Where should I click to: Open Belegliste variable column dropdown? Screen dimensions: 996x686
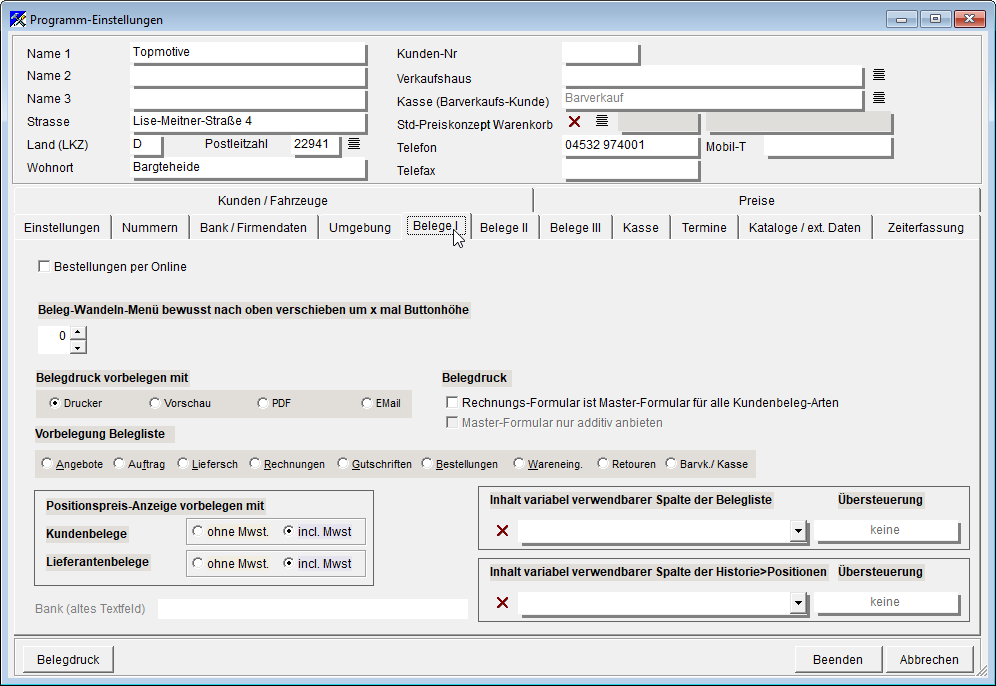[798, 531]
